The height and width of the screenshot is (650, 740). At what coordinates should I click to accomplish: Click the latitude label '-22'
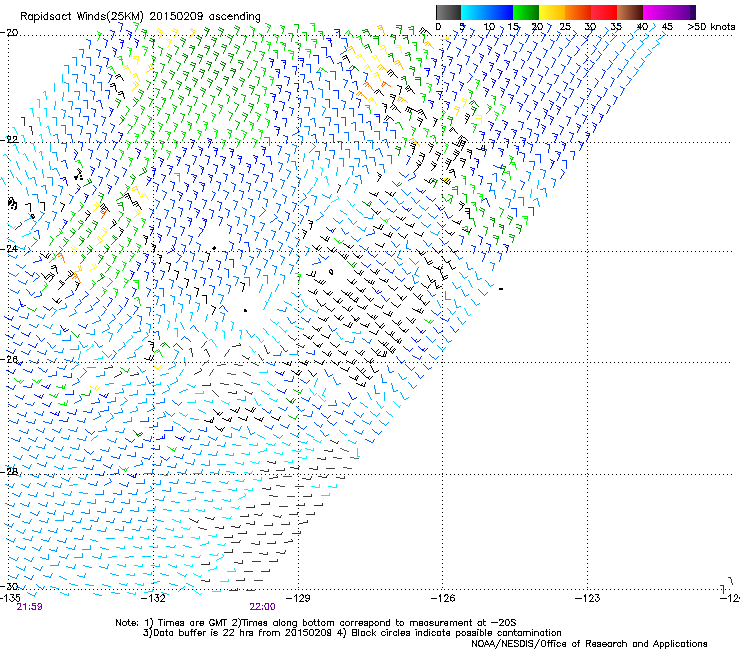[x=9, y=140]
